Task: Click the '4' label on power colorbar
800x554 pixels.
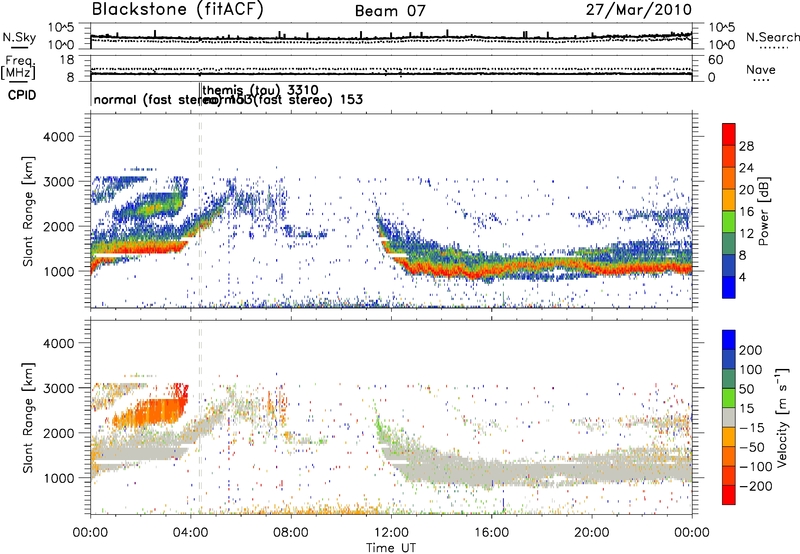Action: 742,277
